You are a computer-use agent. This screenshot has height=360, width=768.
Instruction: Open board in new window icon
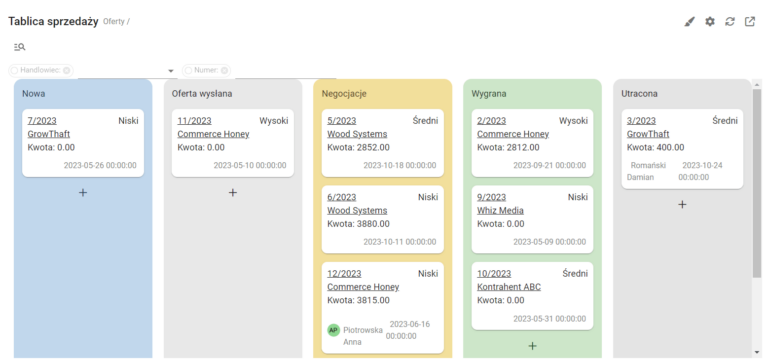[x=750, y=22]
